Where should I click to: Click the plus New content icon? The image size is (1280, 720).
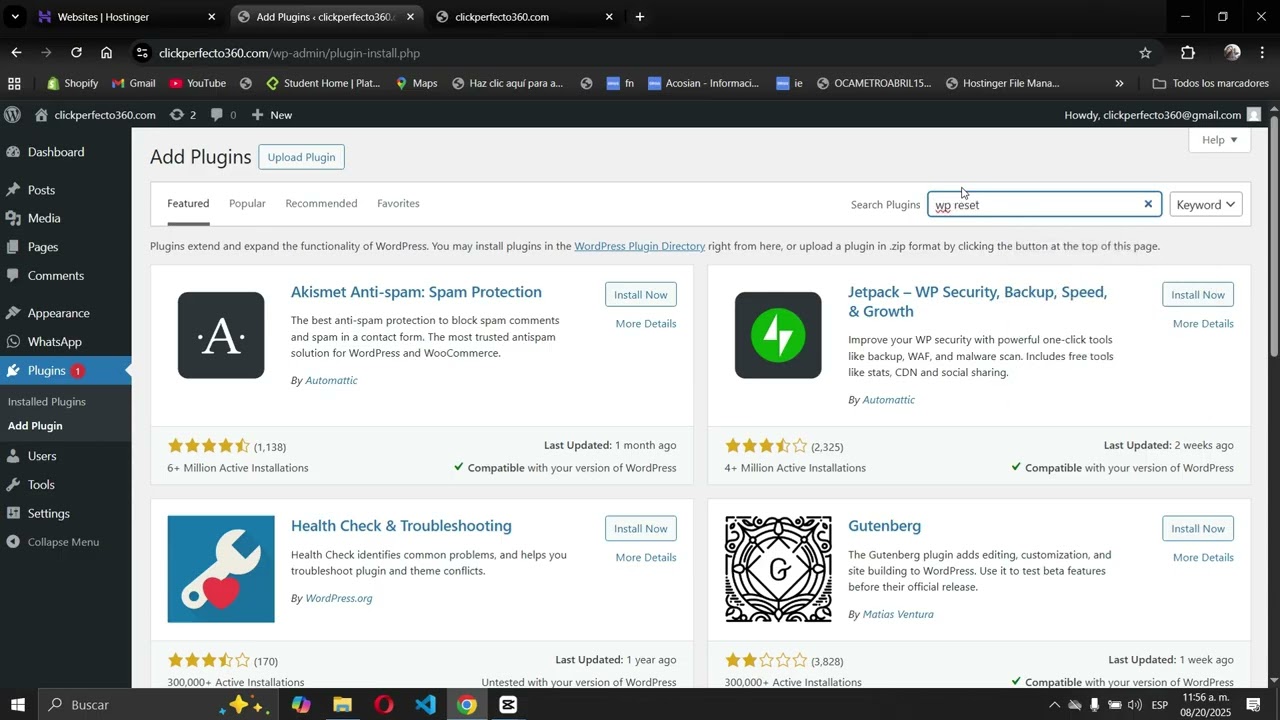point(257,115)
